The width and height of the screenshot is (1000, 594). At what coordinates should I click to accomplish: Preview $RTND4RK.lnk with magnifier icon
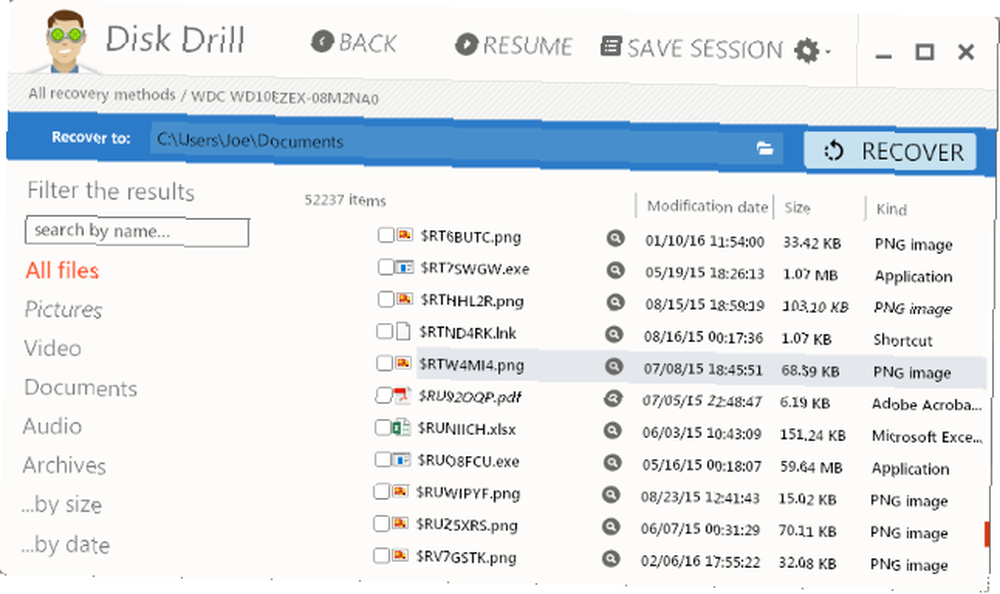[x=614, y=334]
